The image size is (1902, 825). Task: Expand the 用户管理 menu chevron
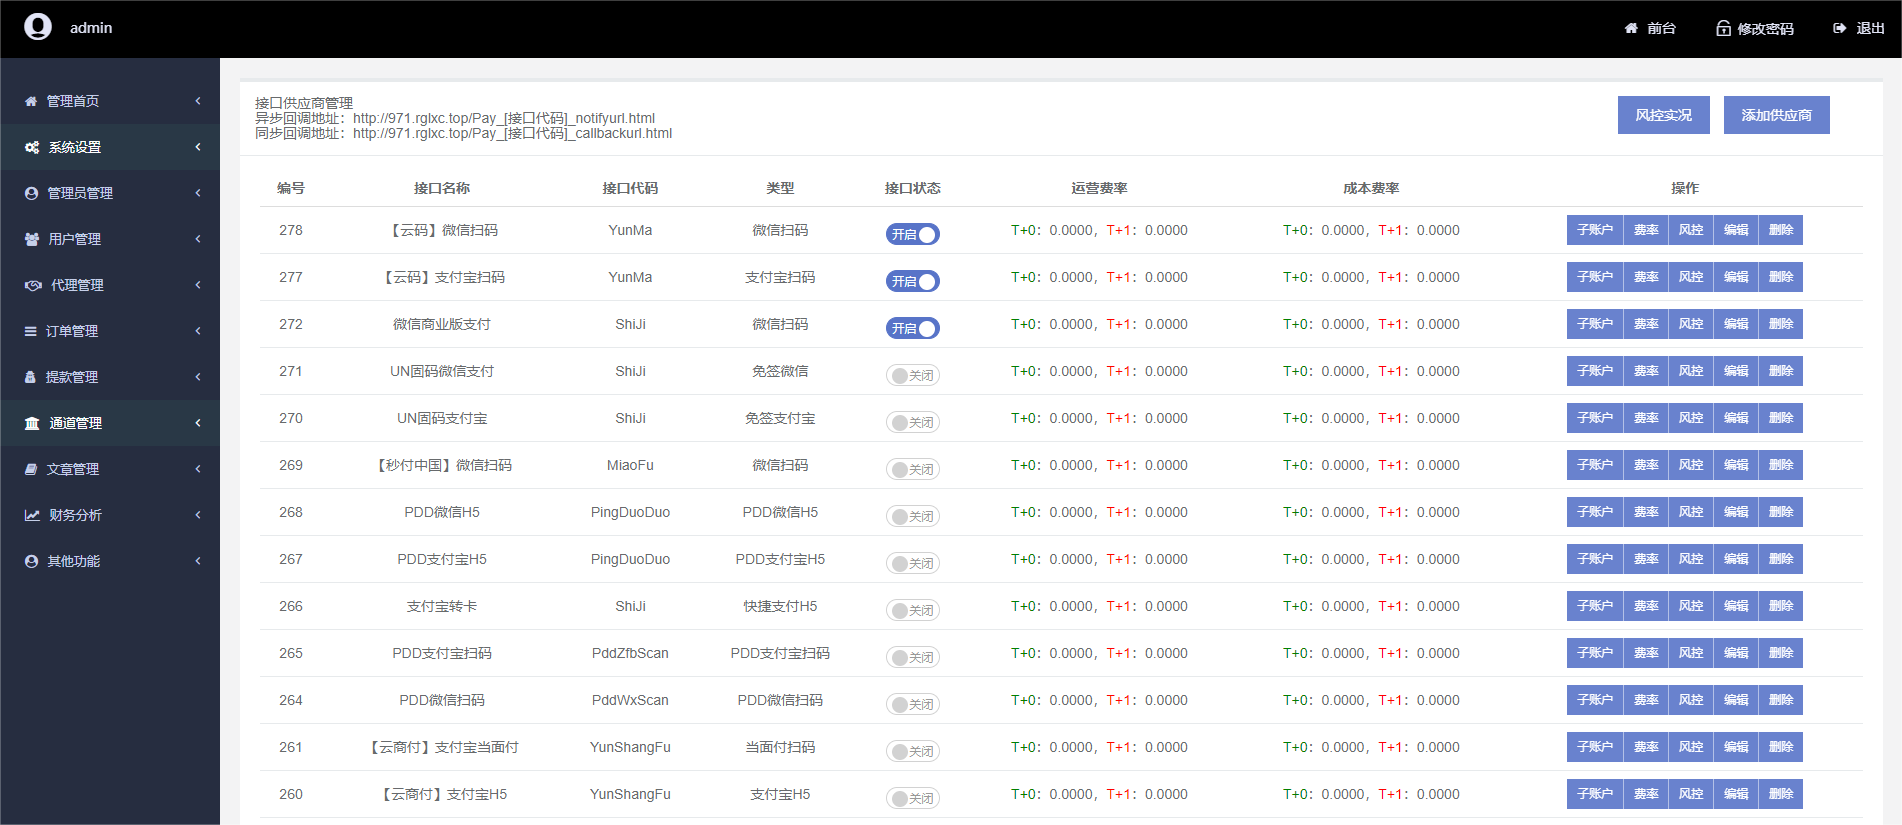click(x=198, y=239)
